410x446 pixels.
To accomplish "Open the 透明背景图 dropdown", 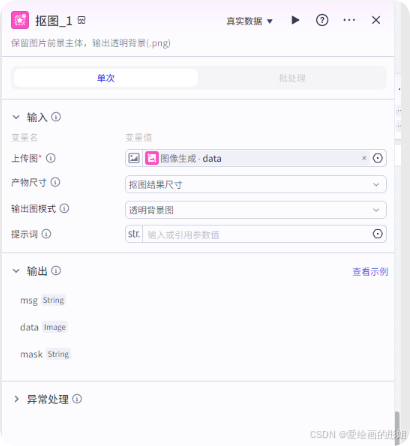I will point(256,210).
